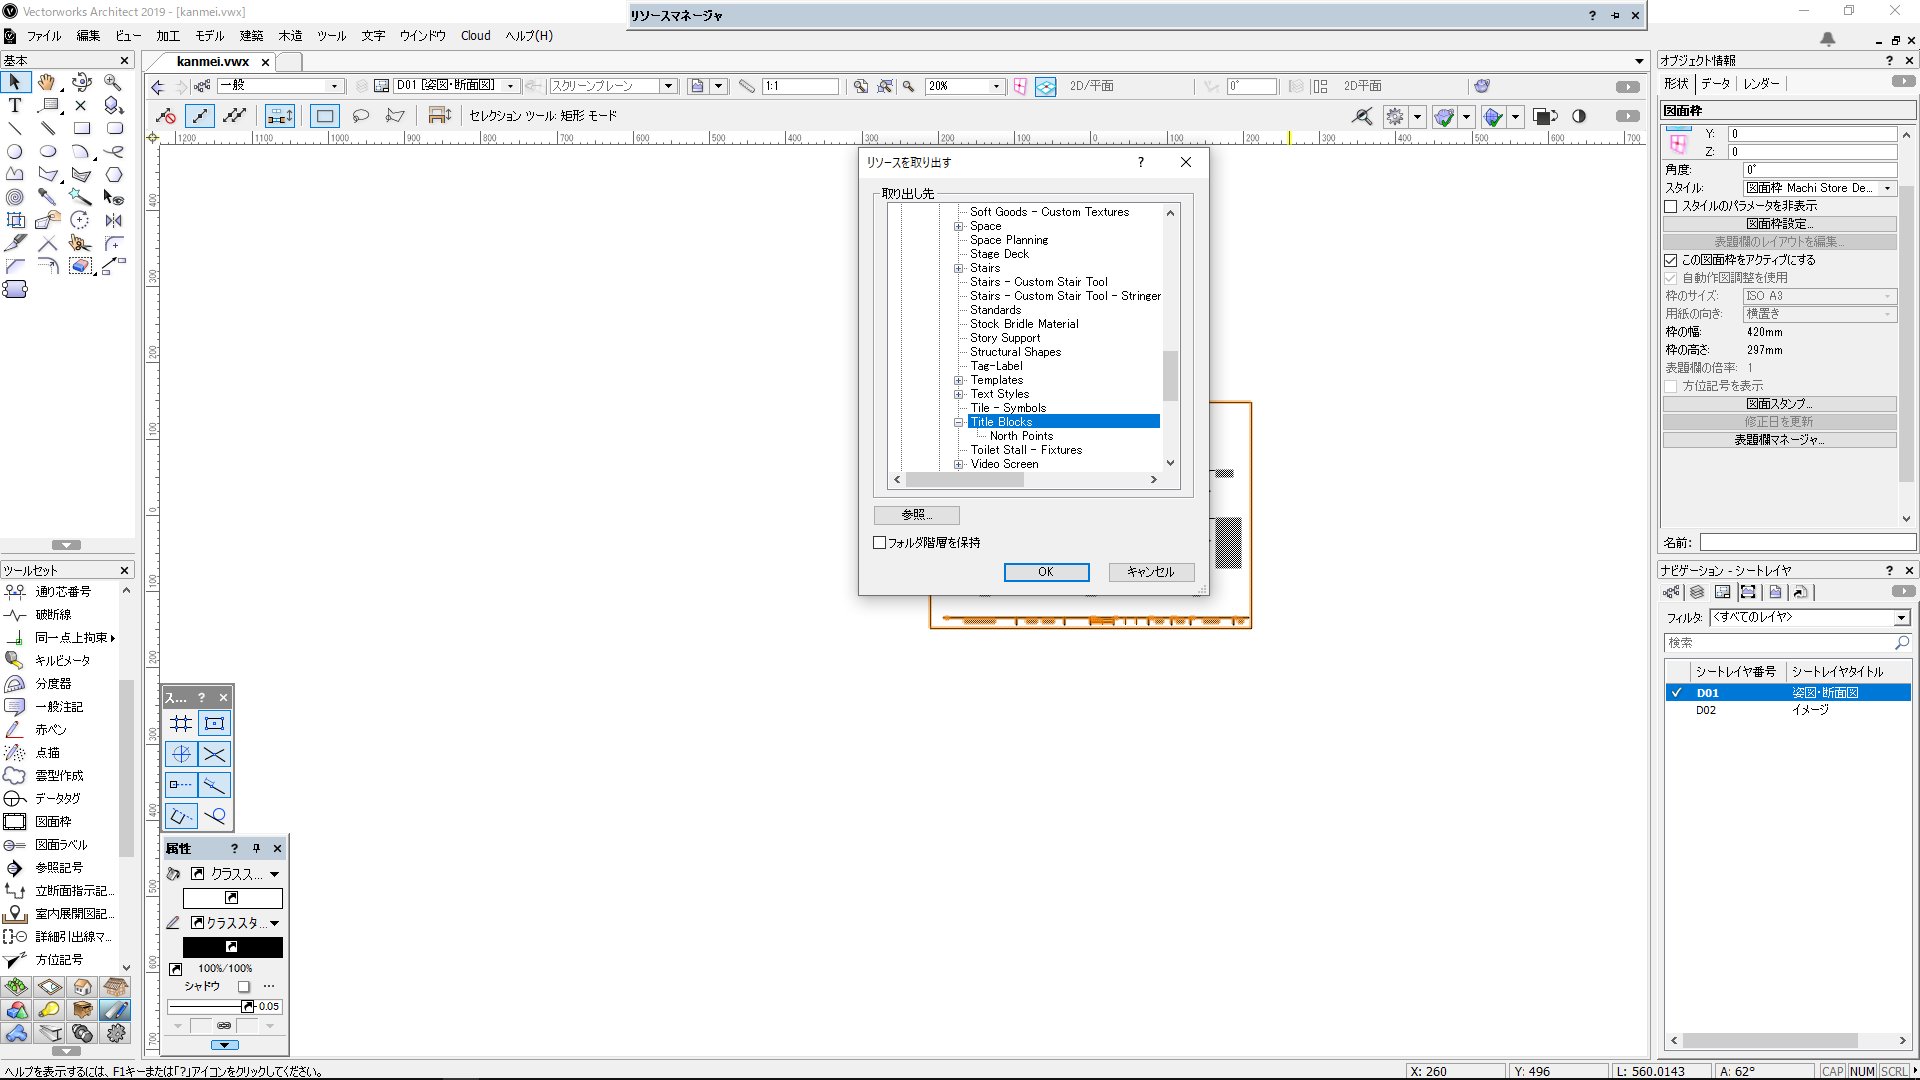The width and height of the screenshot is (1920, 1080).
Task: Switch to the データ tab
Action: click(x=1715, y=84)
